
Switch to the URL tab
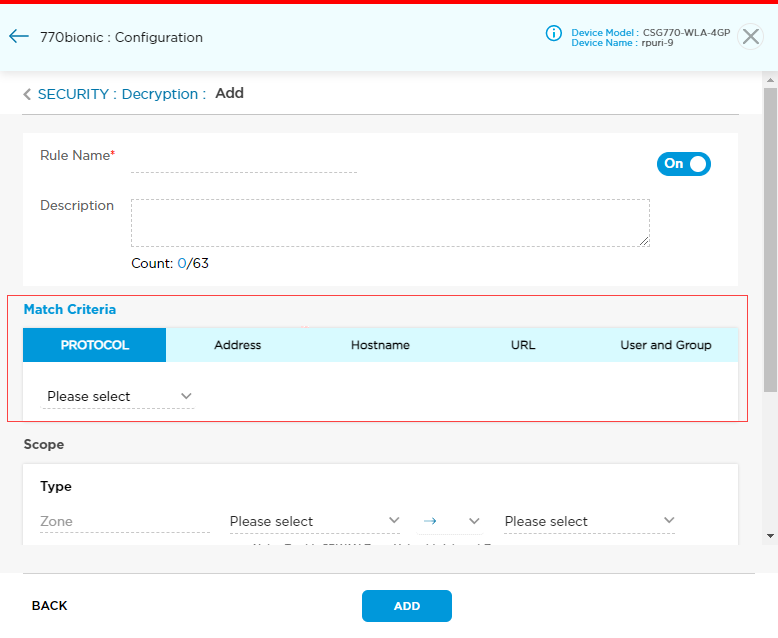pos(523,345)
